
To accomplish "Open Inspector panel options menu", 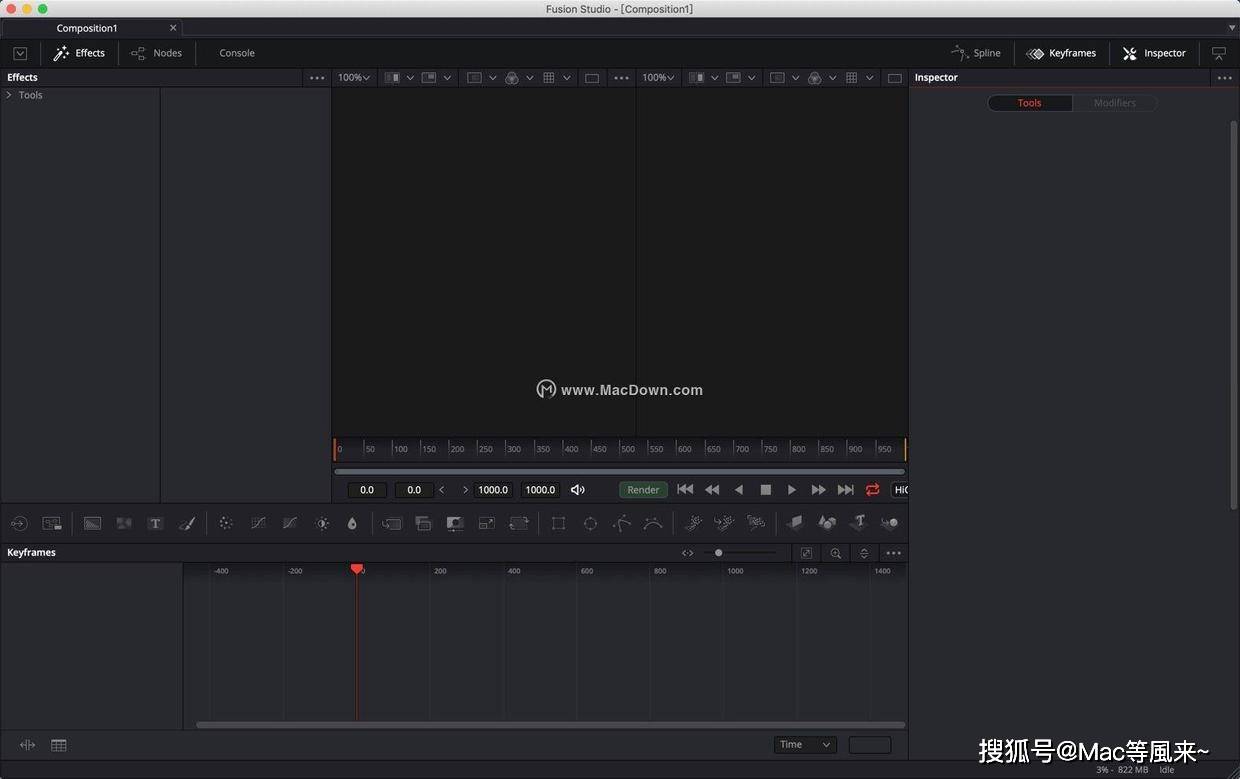I will click(x=1225, y=78).
